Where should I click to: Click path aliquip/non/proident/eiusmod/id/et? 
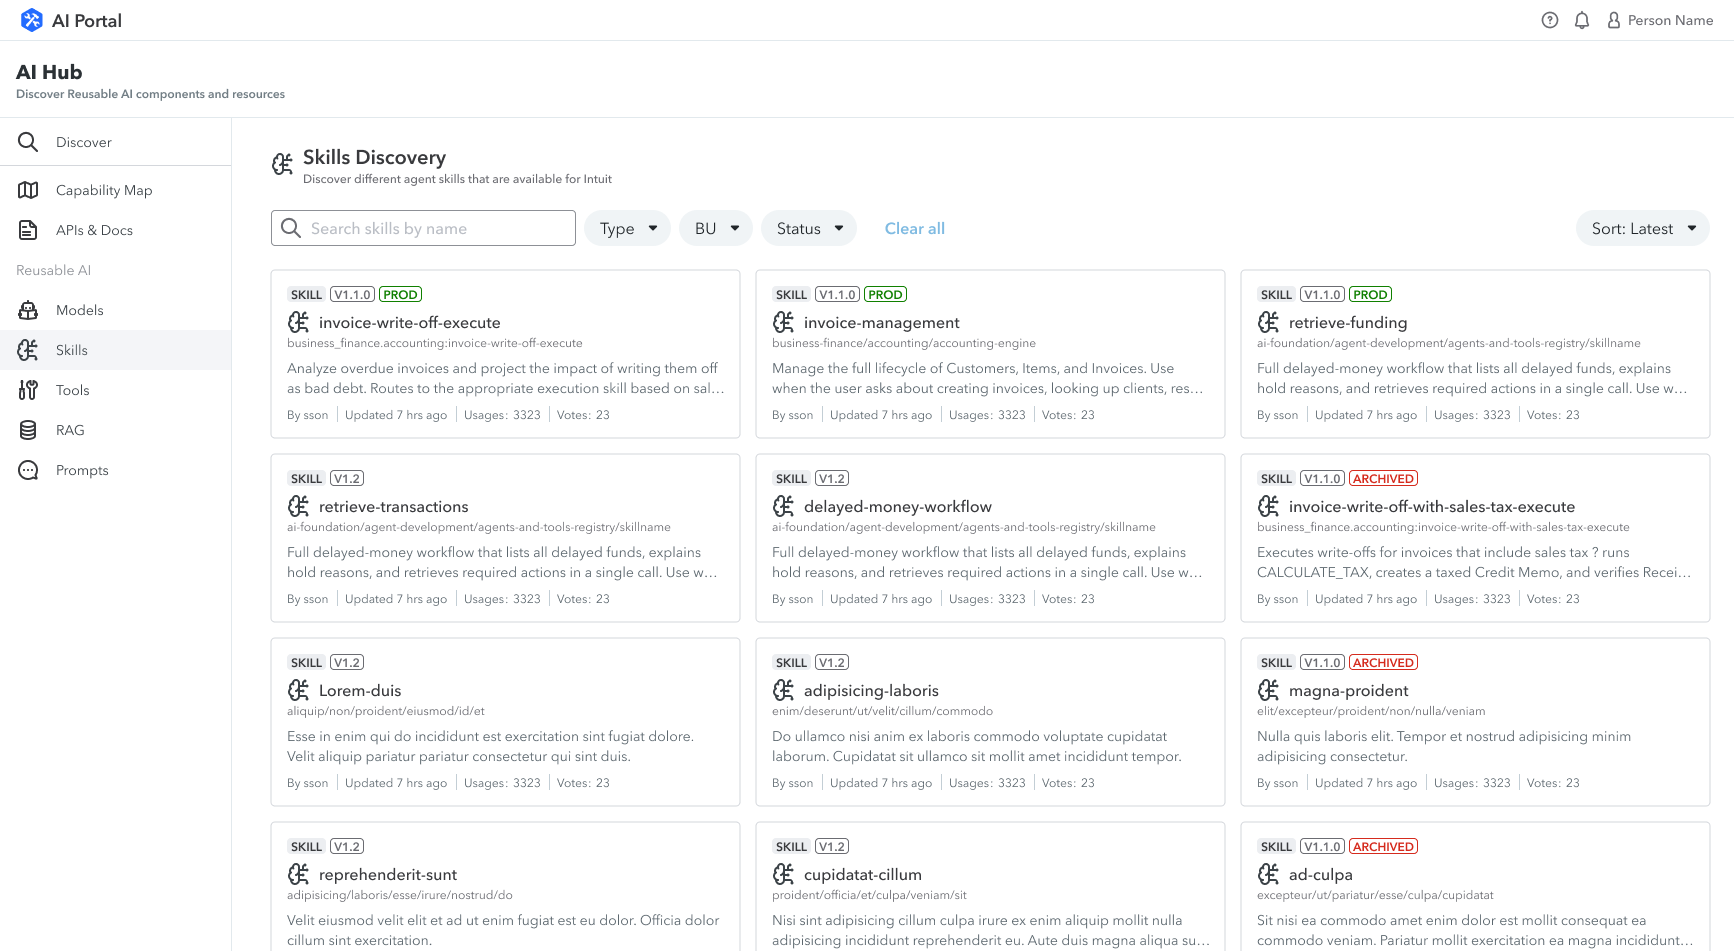click(386, 711)
